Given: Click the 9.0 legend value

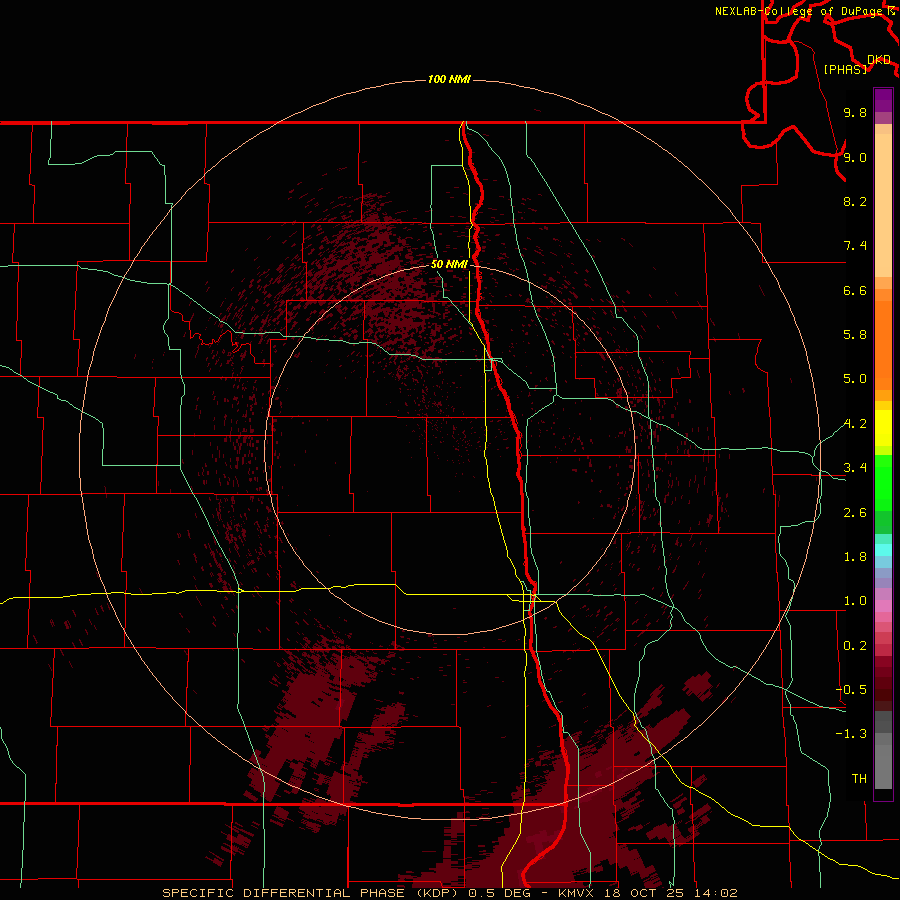Looking at the screenshot, I should click(x=855, y=157).
